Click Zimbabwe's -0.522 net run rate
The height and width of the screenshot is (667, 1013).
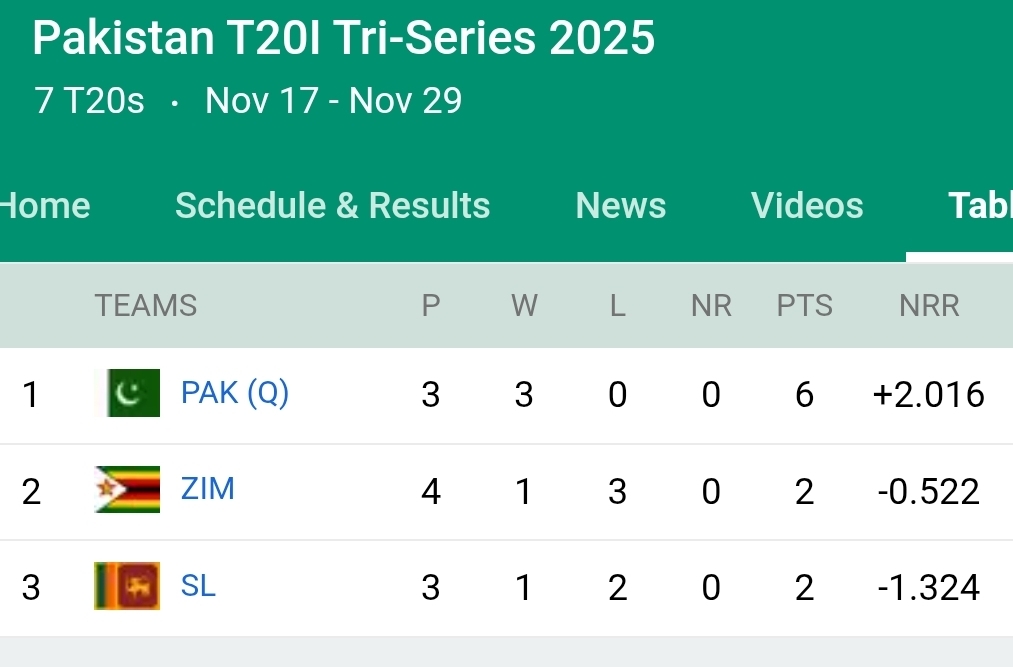point(929,491)
